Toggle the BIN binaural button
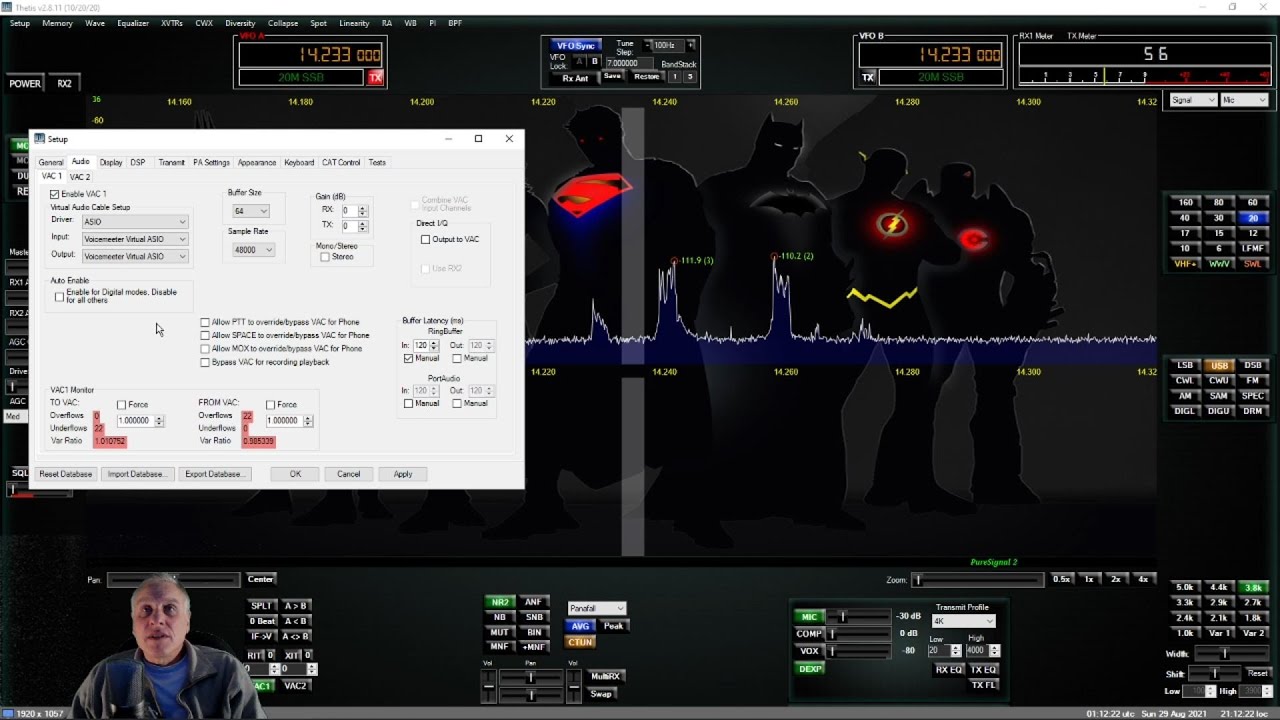 pos(533,632)
